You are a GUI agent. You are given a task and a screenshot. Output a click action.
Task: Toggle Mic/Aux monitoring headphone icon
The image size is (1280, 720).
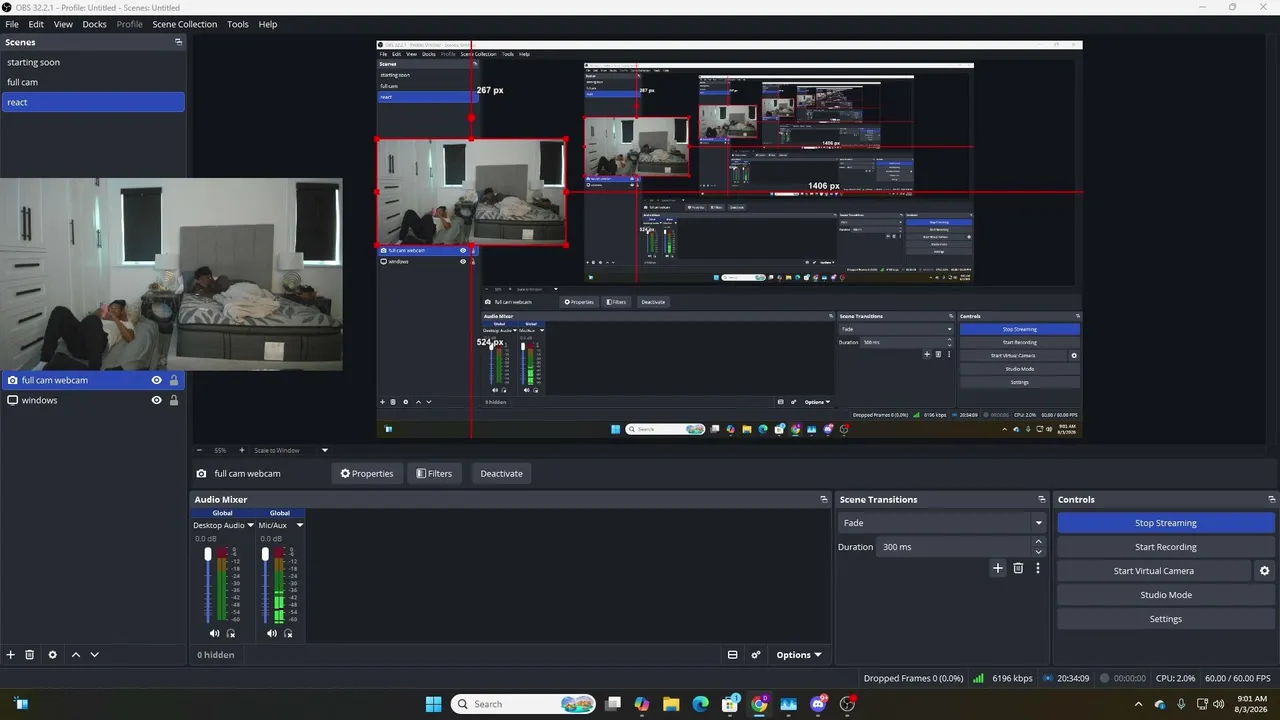288,633
